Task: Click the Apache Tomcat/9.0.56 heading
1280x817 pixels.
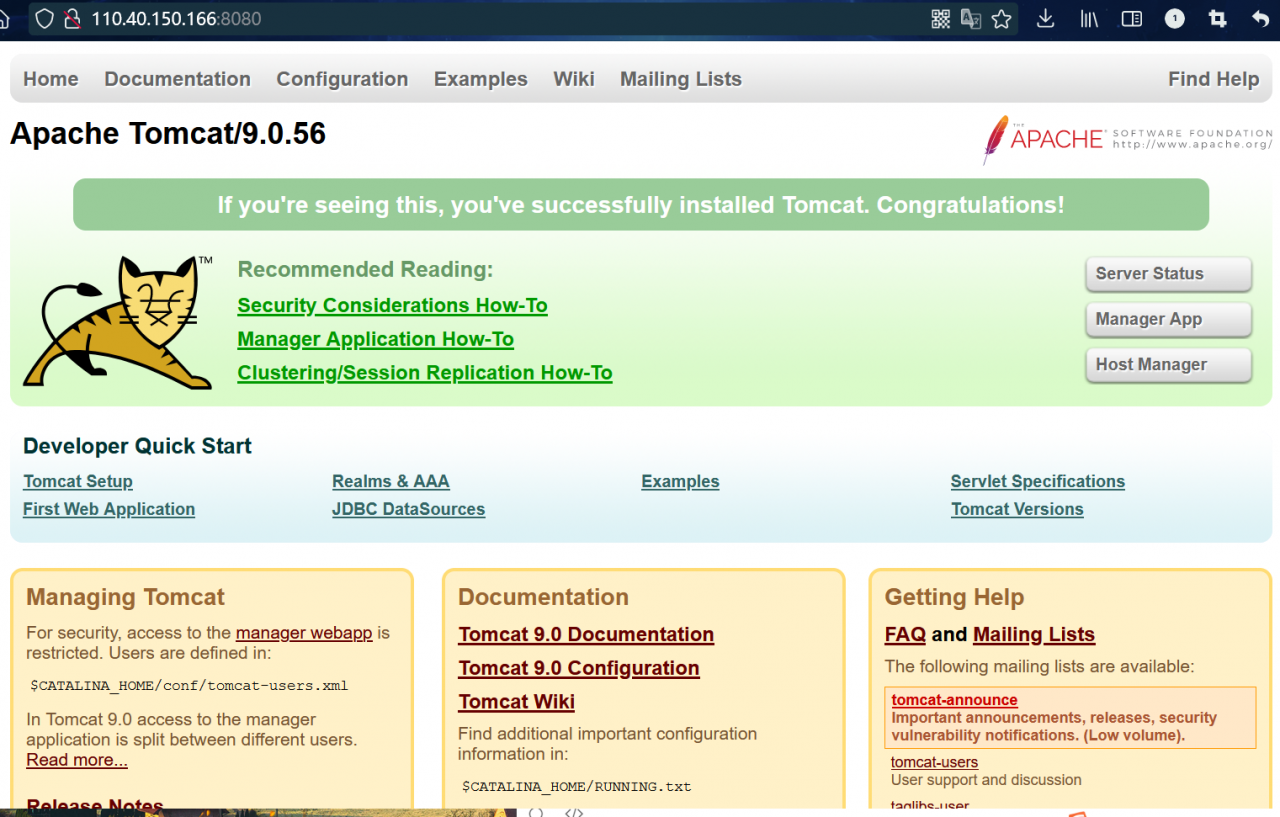Action: [x=168, y=134]
